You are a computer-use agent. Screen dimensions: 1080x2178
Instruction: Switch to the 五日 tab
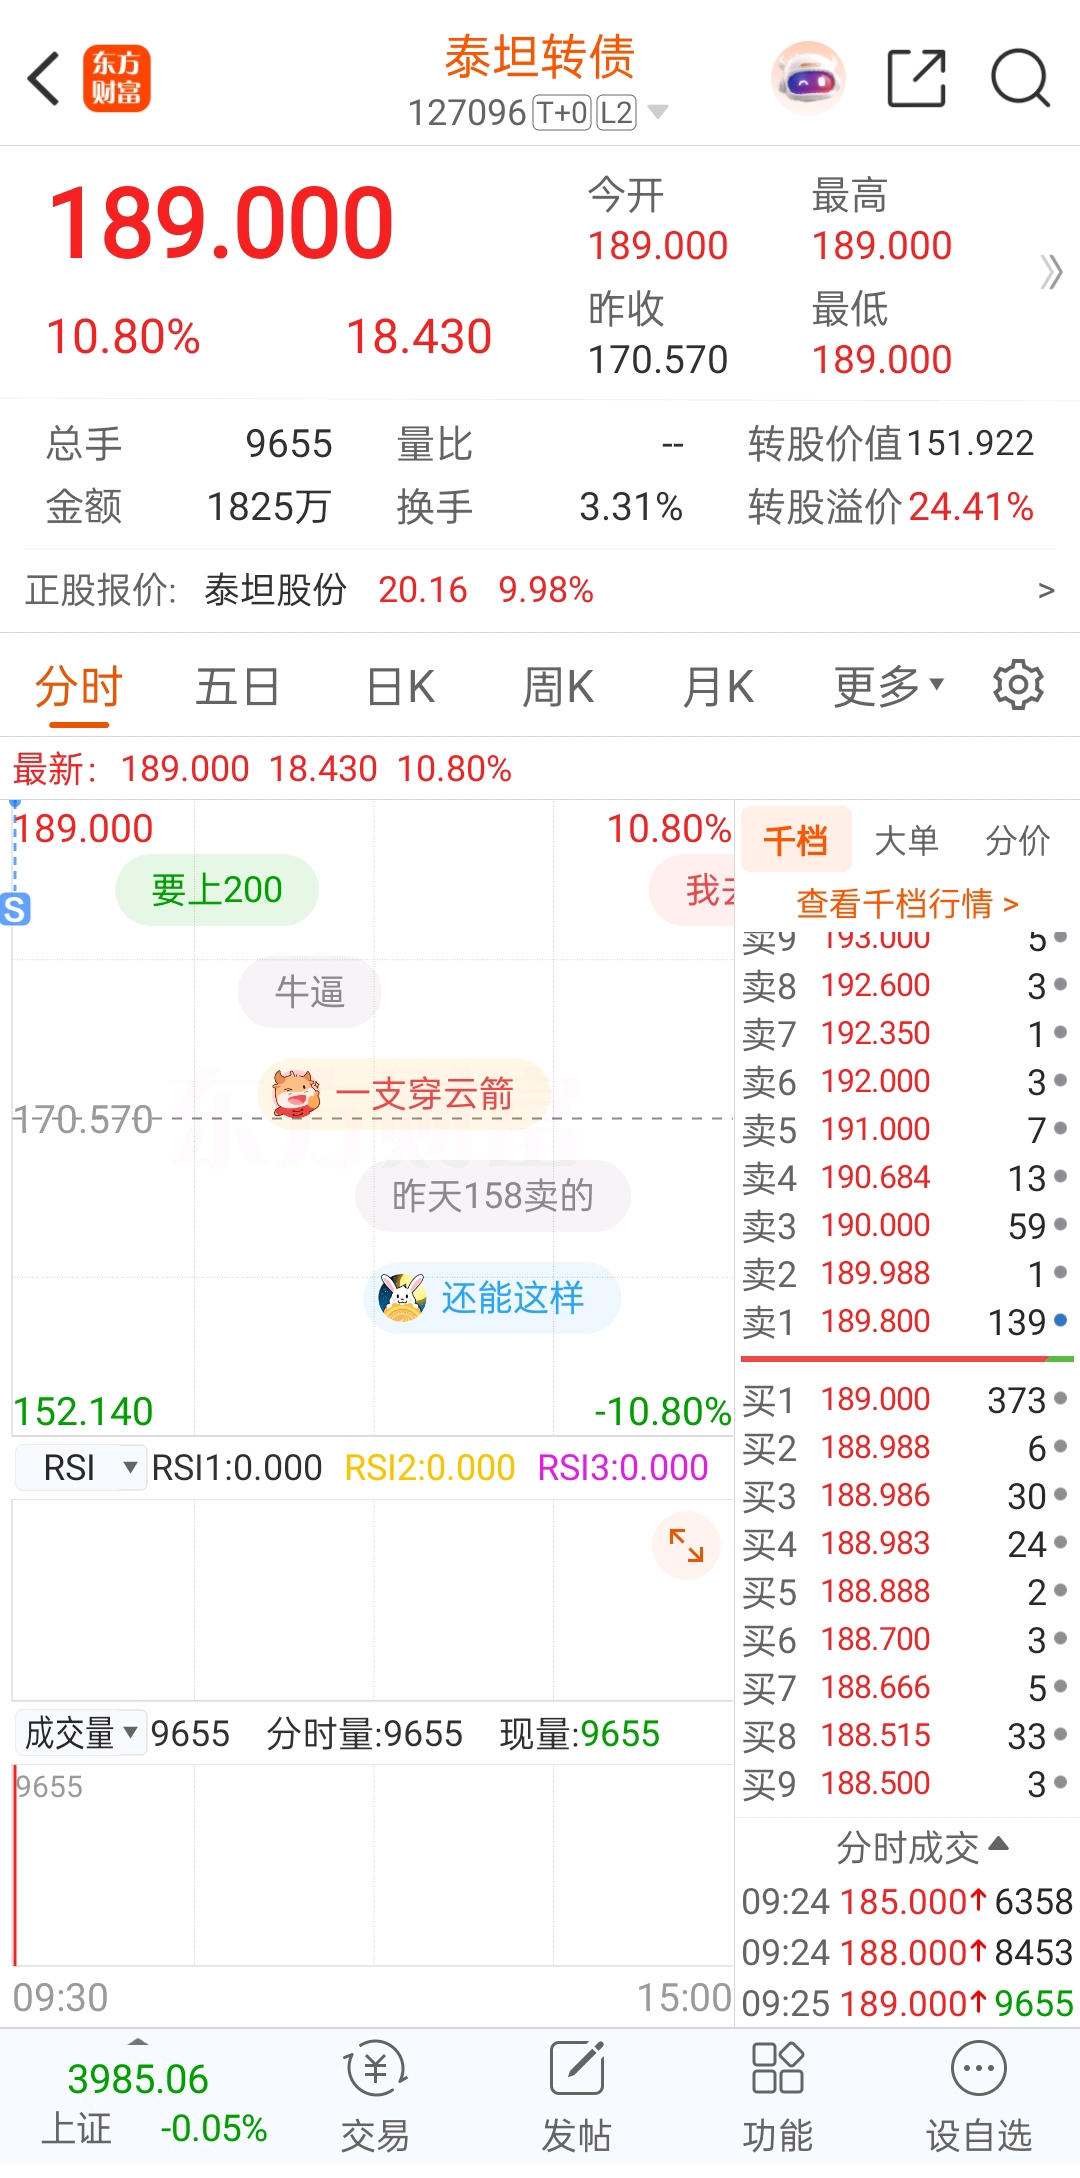[237, 687]
